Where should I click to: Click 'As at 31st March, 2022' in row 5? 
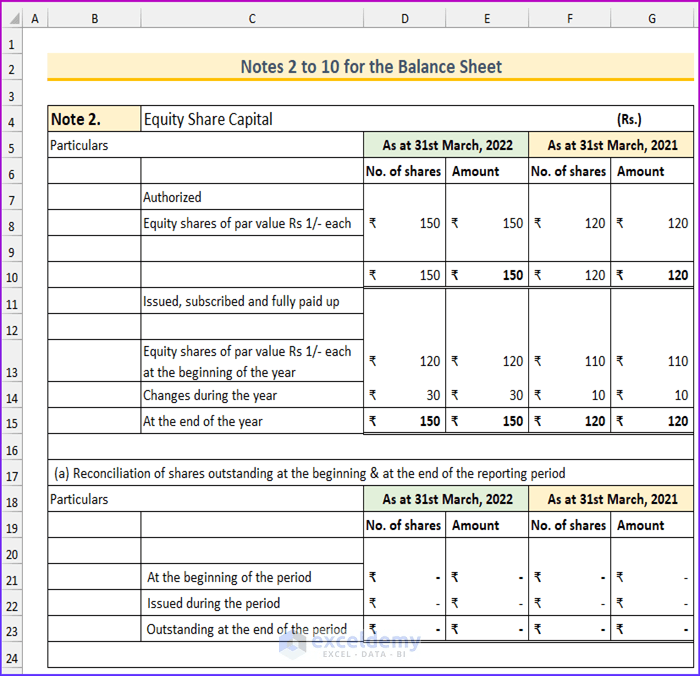click(x=447, y=145)
